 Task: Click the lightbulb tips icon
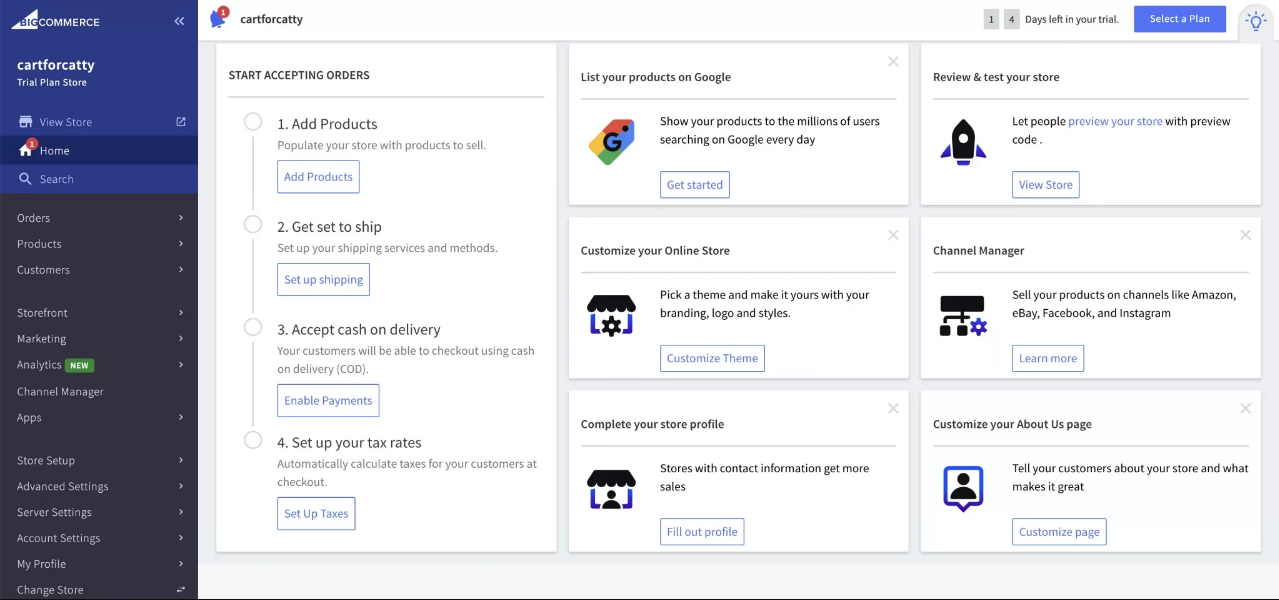point(1255,21)
